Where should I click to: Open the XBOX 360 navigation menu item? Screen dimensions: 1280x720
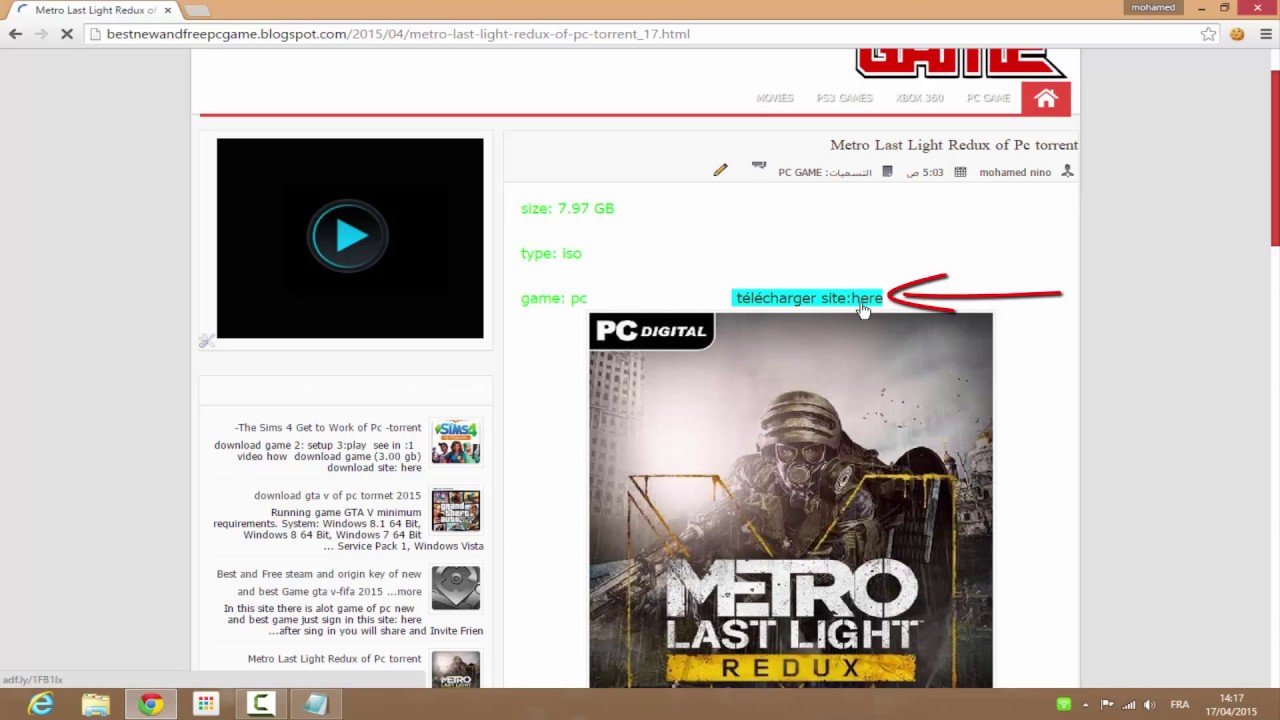coord(920,98)
